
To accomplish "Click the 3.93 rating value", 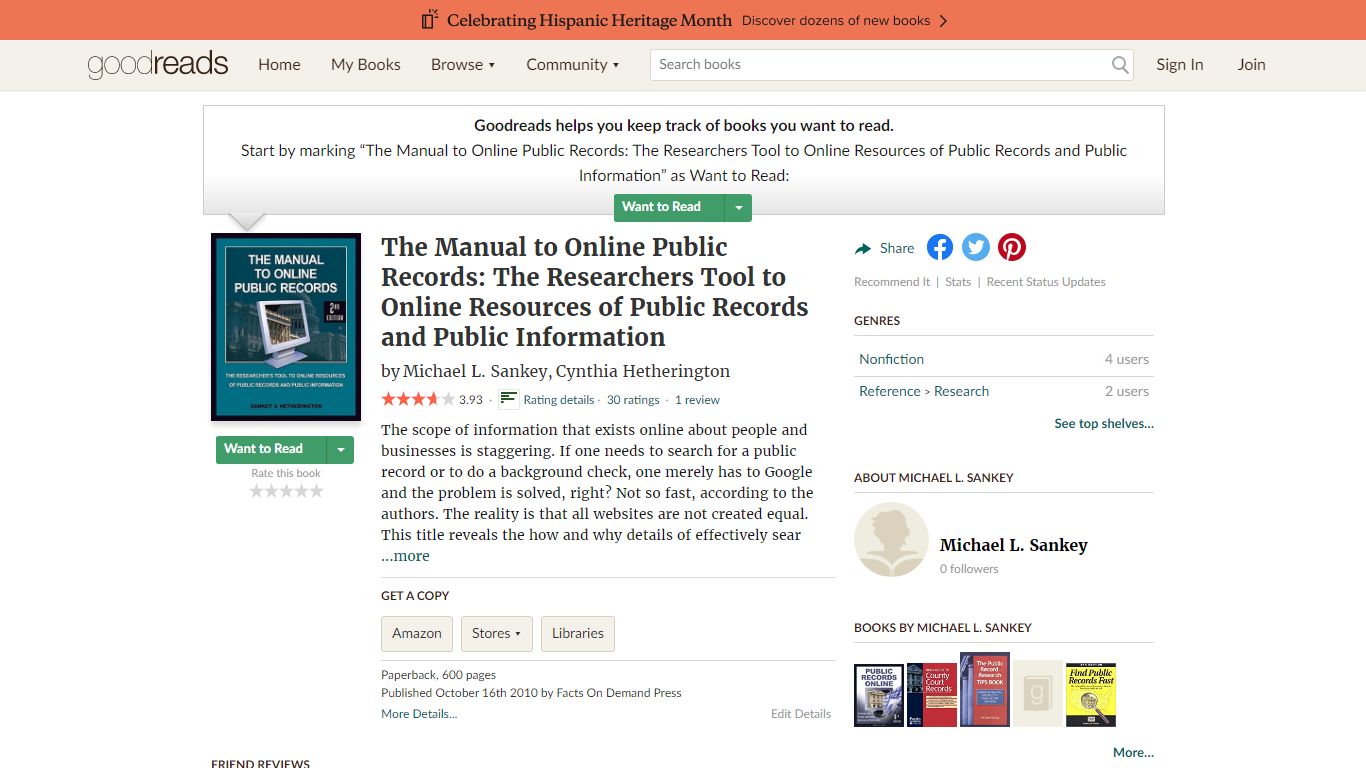I will (471, 400).
